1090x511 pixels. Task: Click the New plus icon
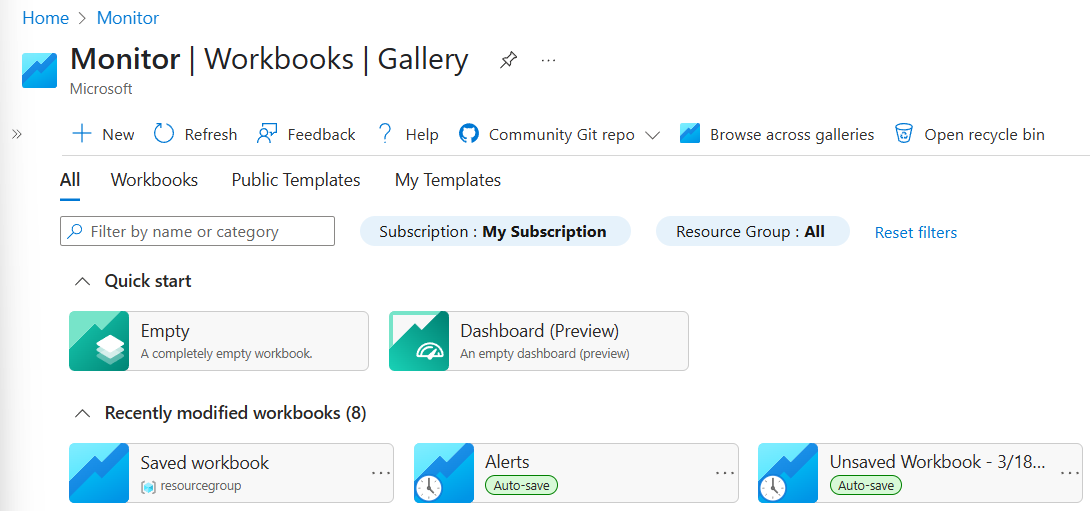[82, 134]
